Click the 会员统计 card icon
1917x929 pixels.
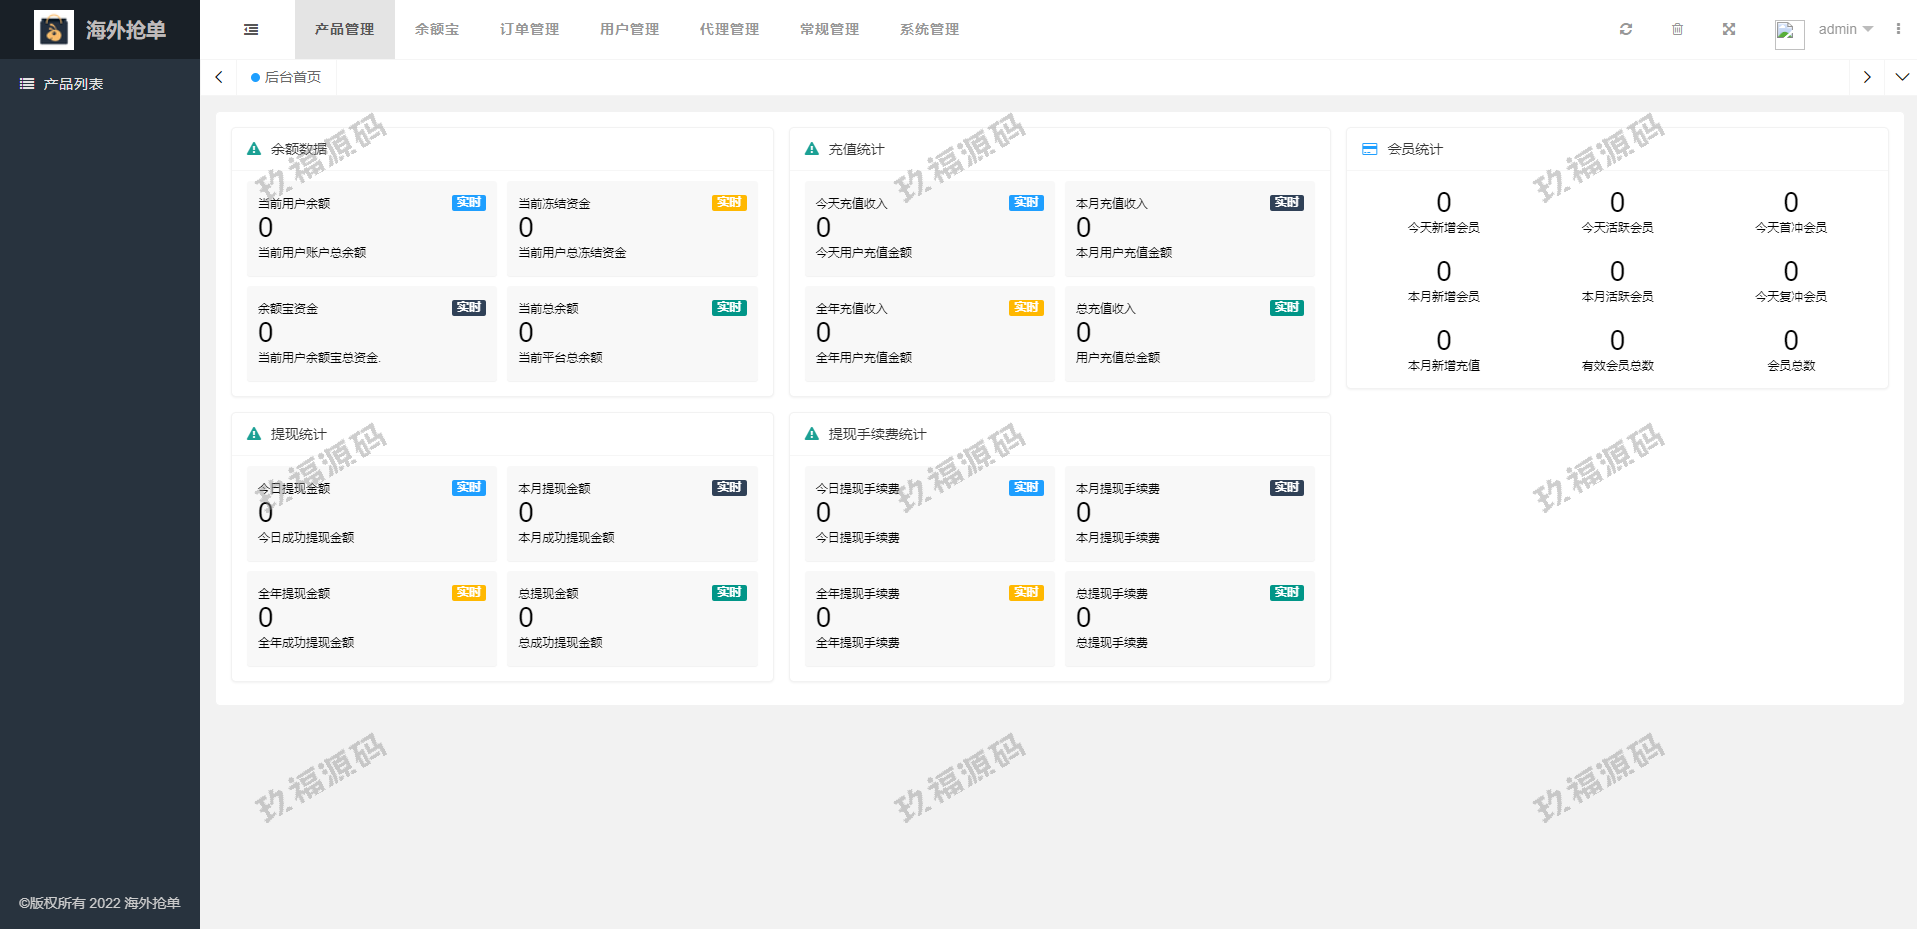1369,149
